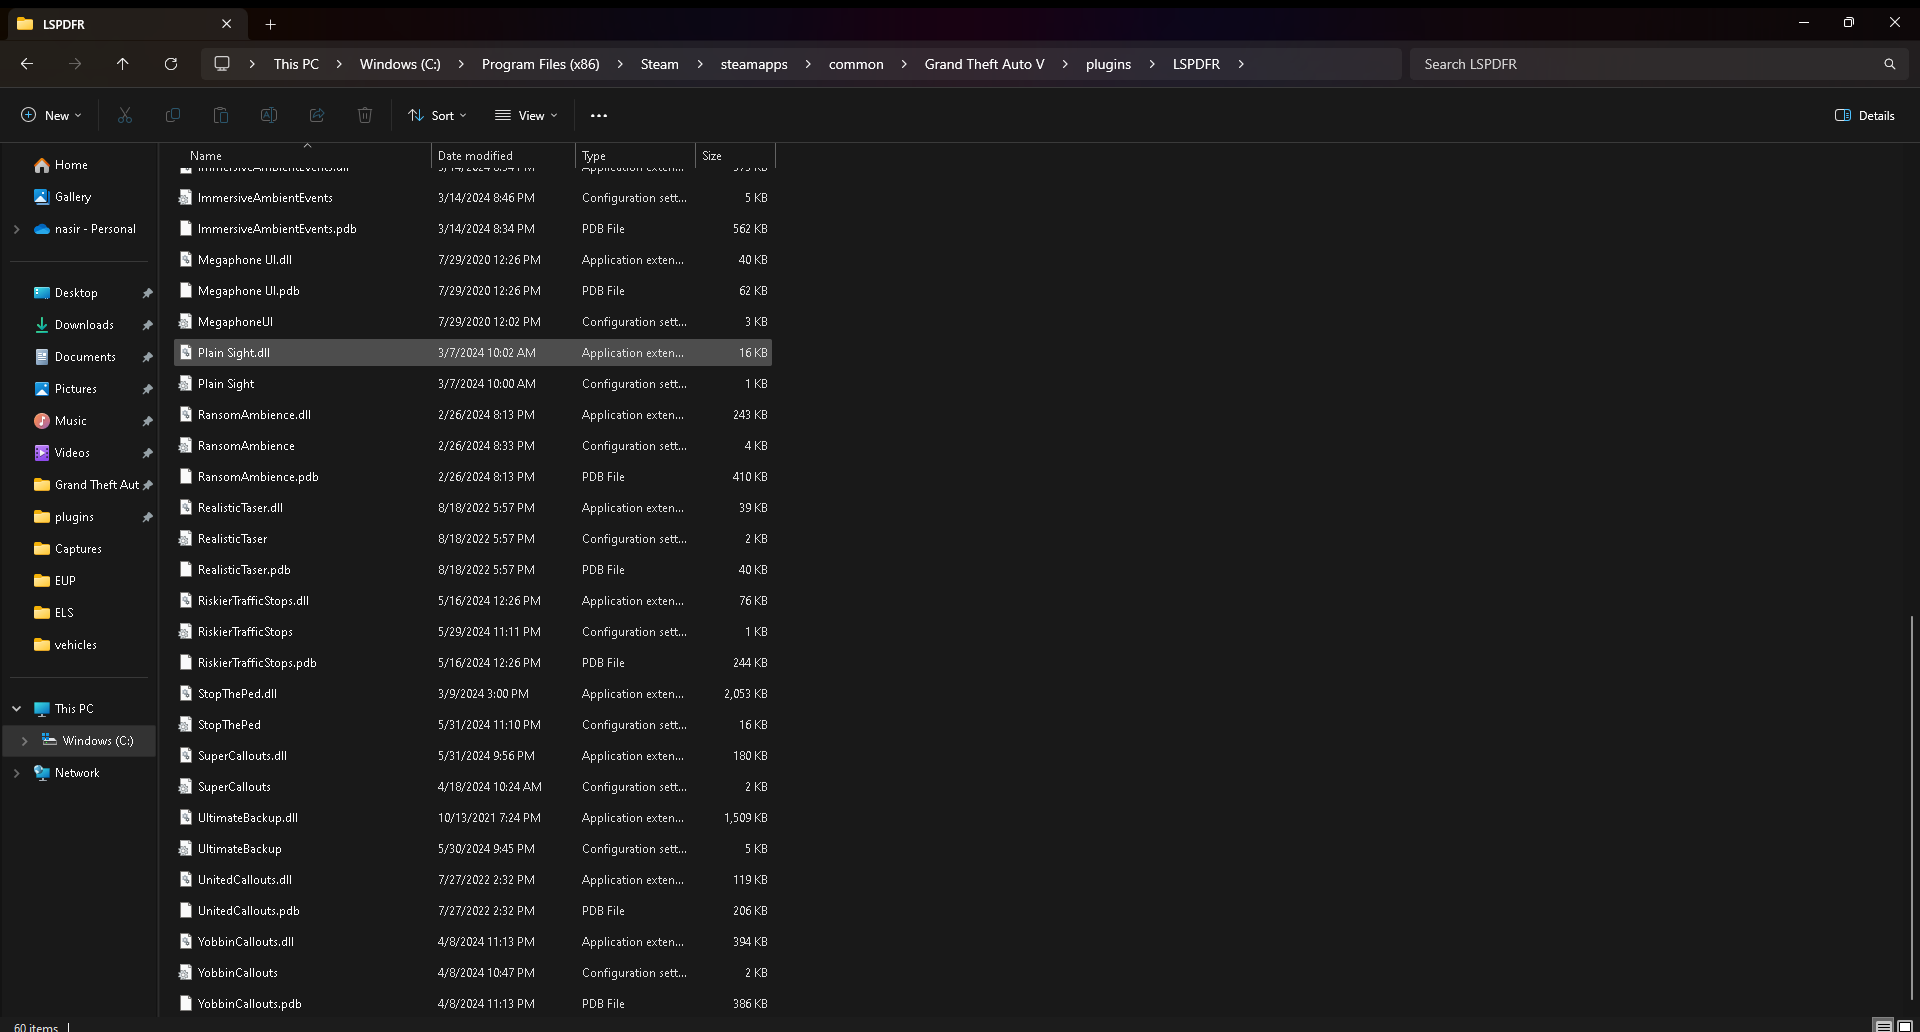Jump to steamapps in breadcrumb
The width and height of the screenshot is (1920, 1032).
[754, 64]
